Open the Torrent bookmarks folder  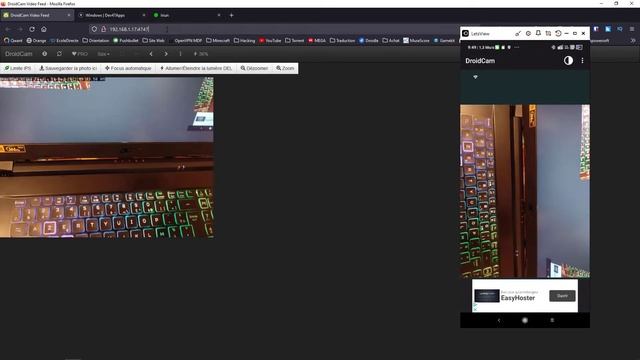click(295, 40)
